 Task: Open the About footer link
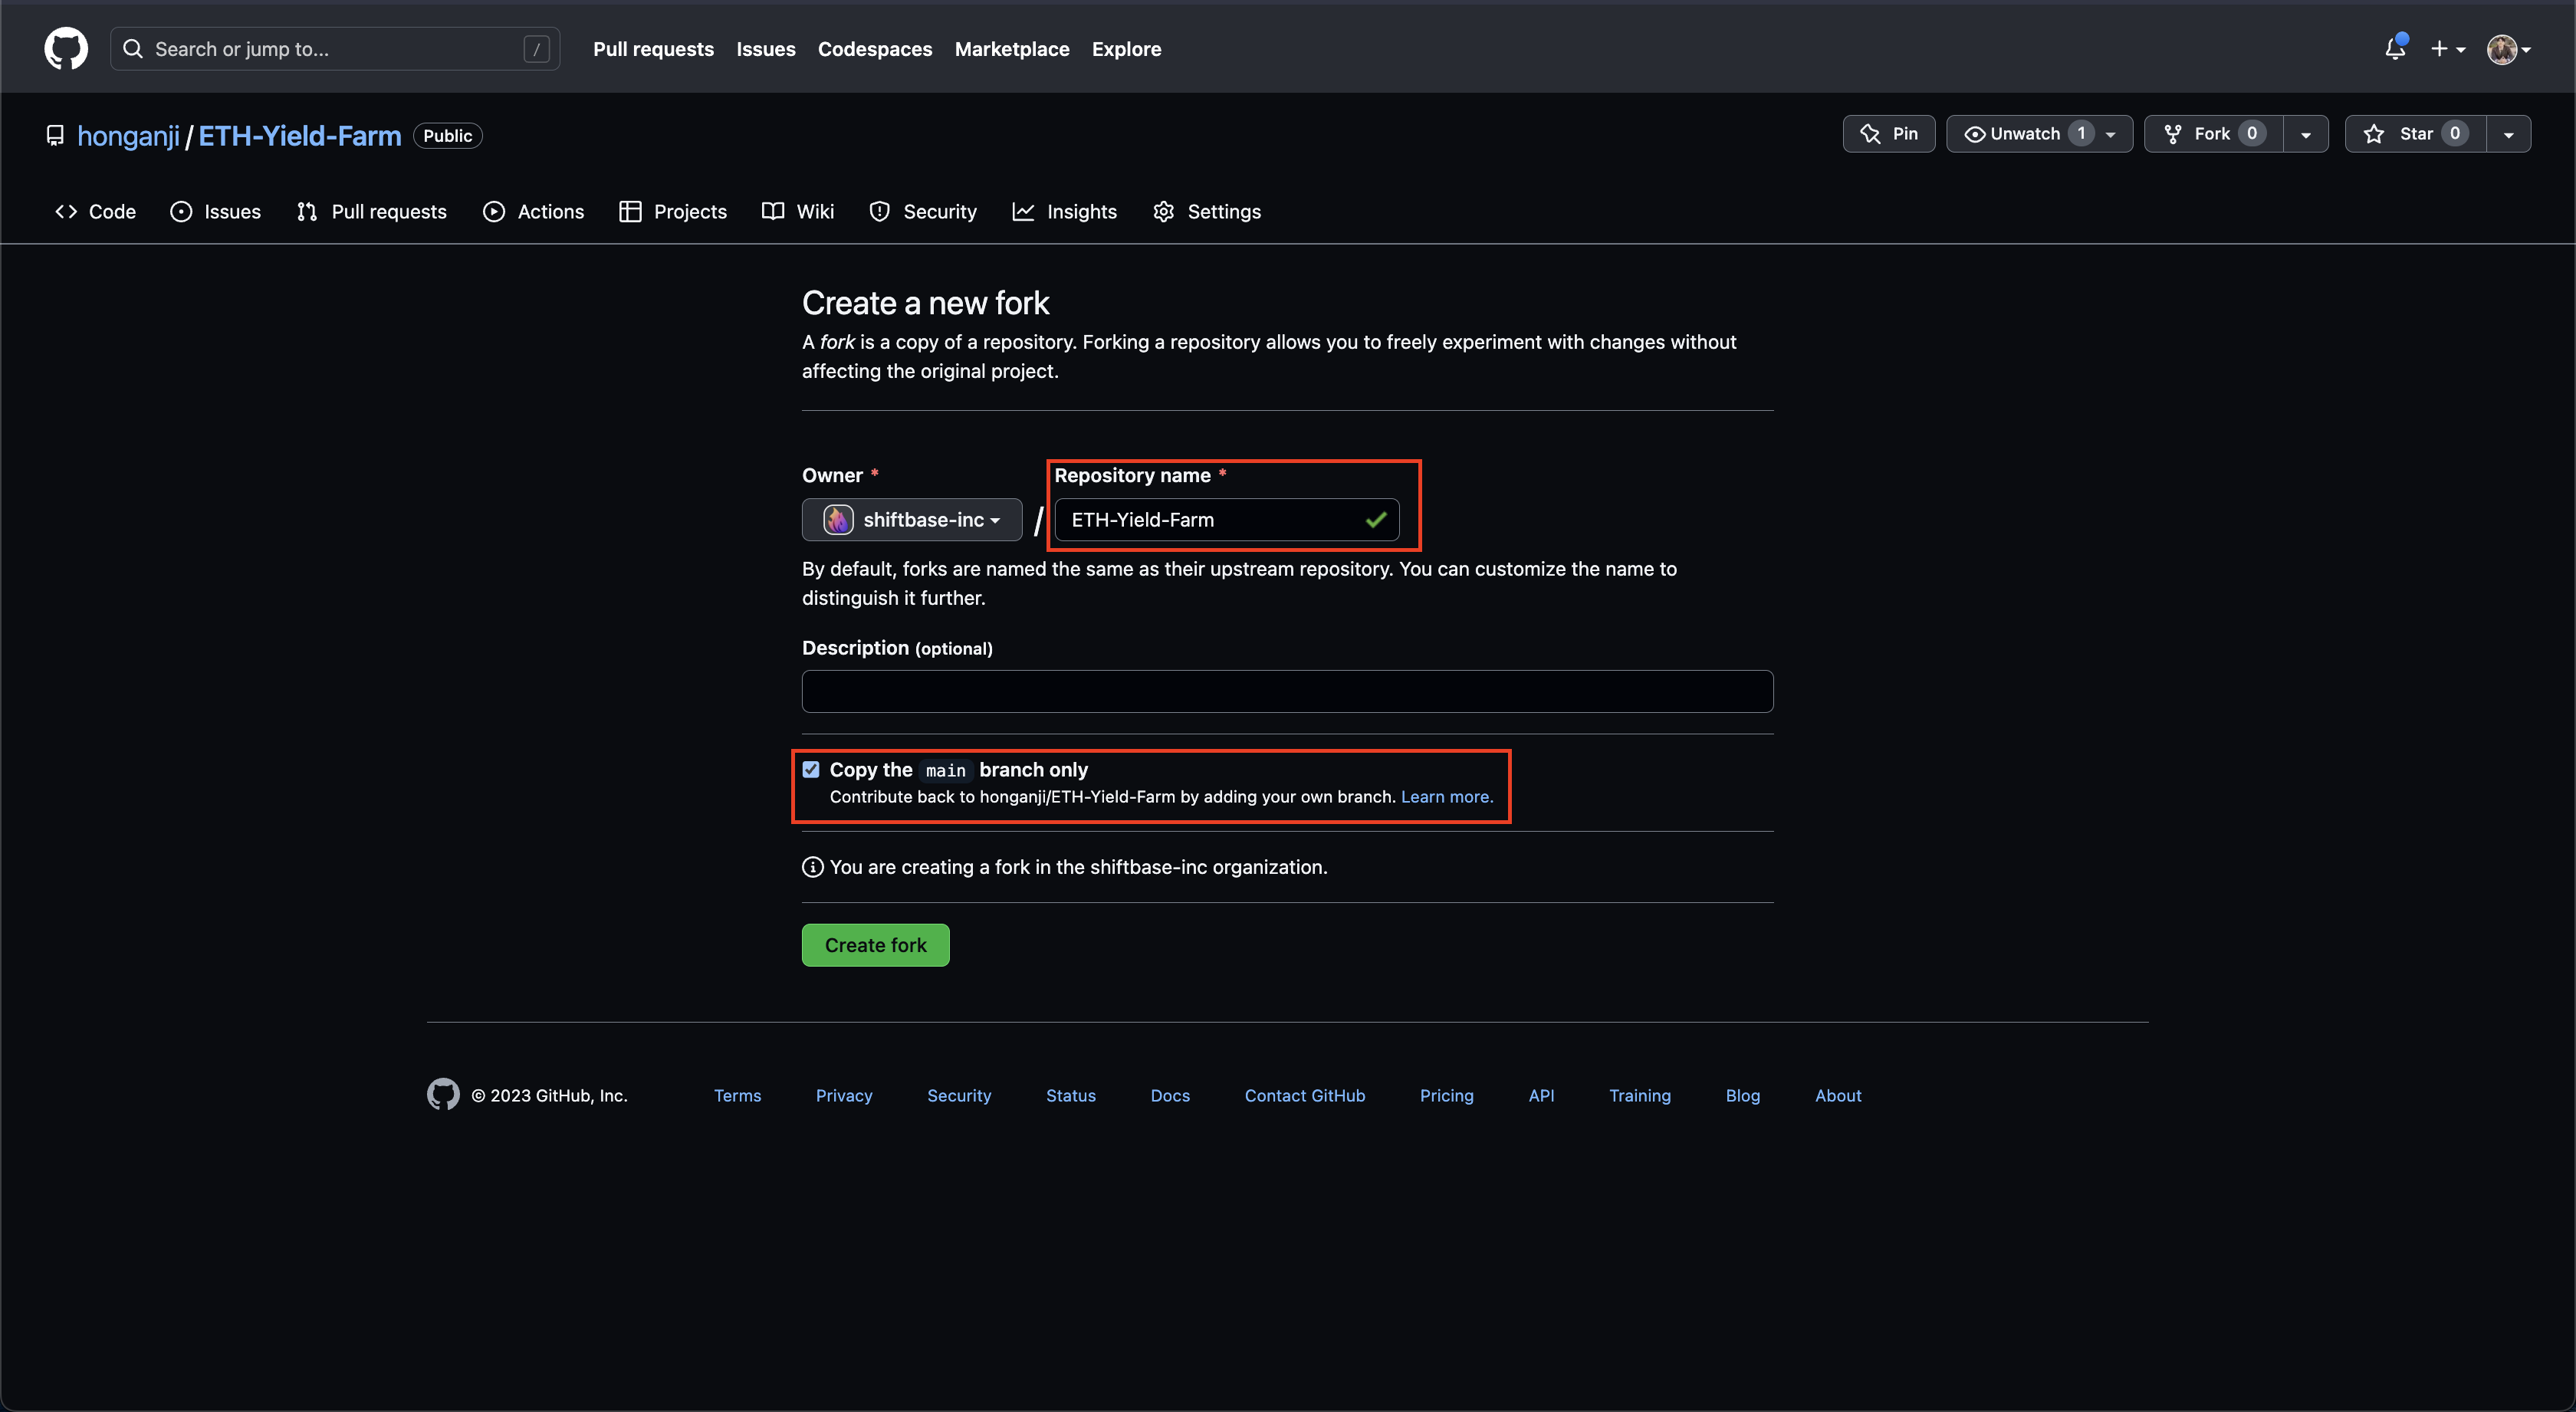tap(1838, 1096)
